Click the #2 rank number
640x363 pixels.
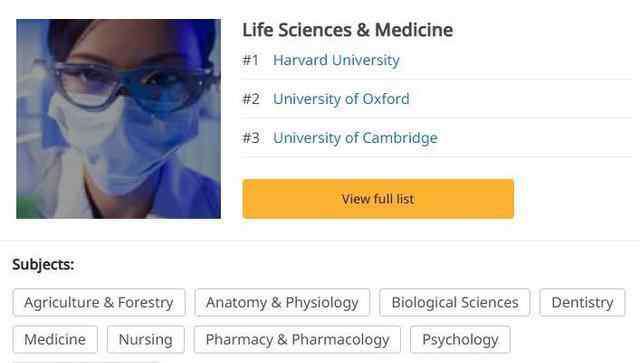click(x=251, y=99)
